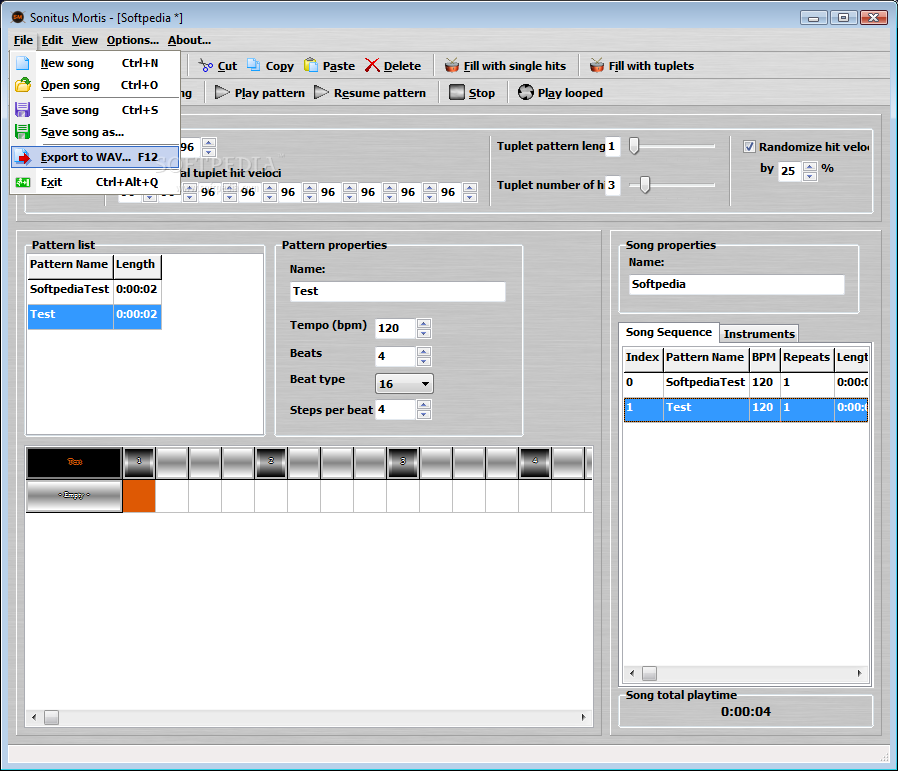Click the song Name field Softpedia

pos(737,284)
